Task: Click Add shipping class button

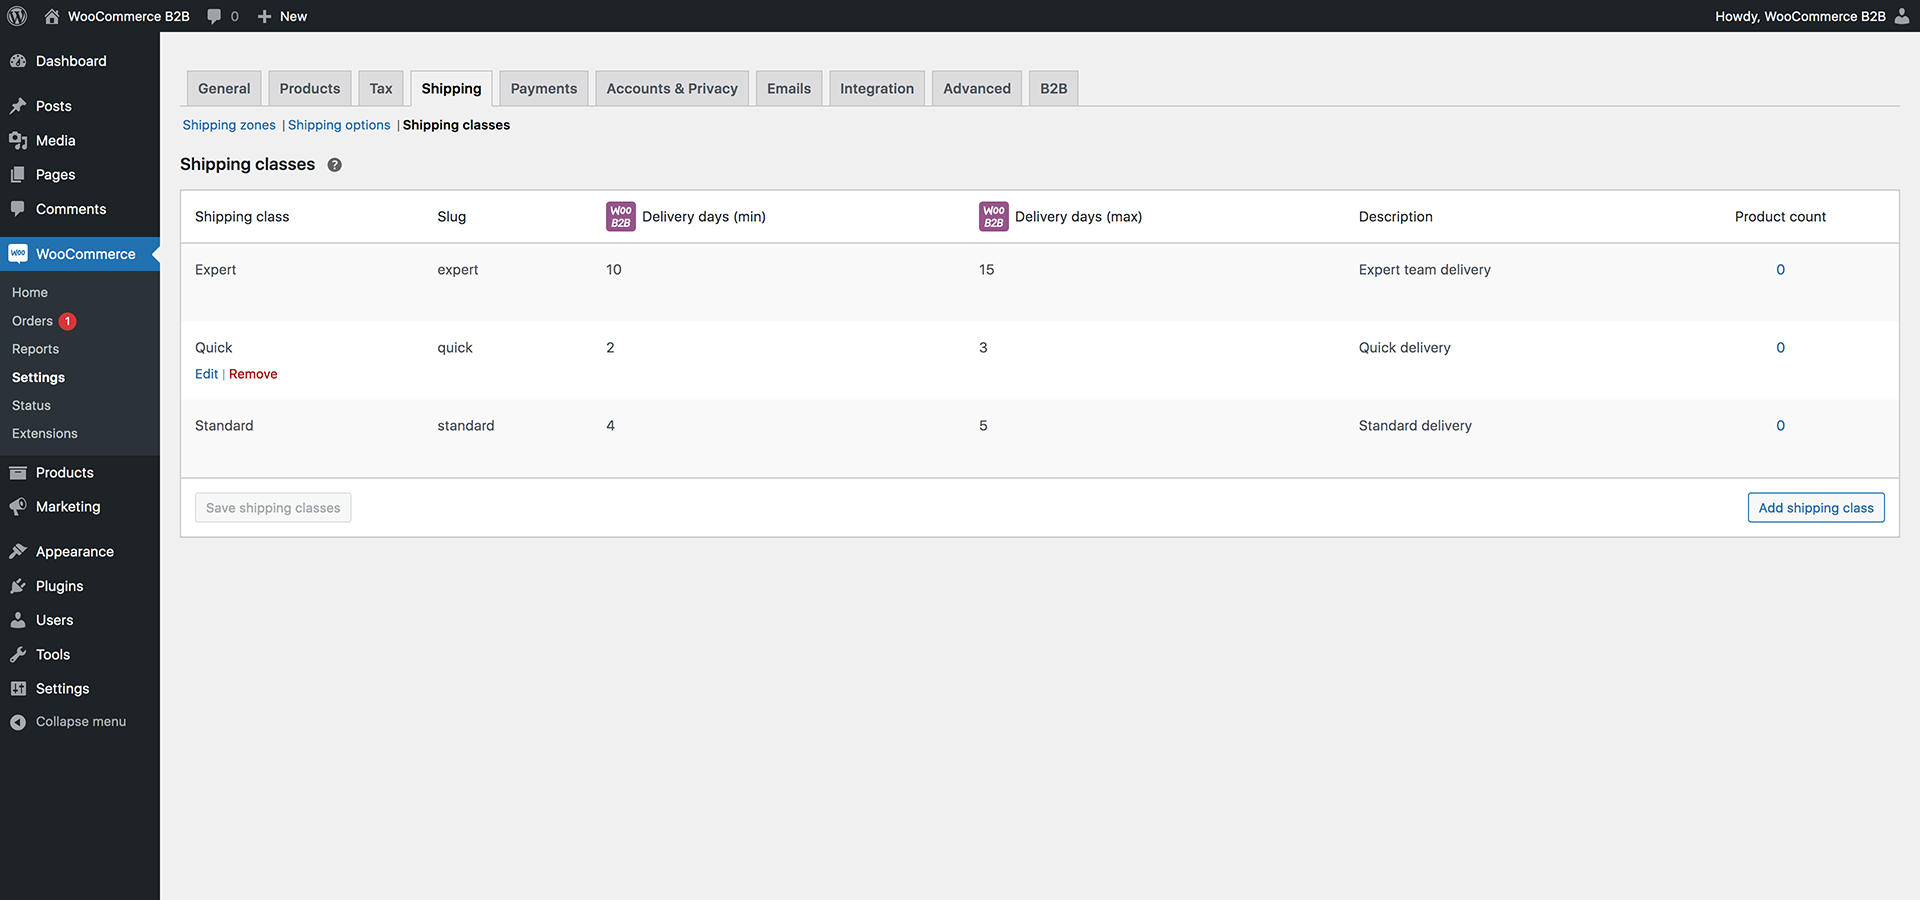Action: click(1815, 508)
